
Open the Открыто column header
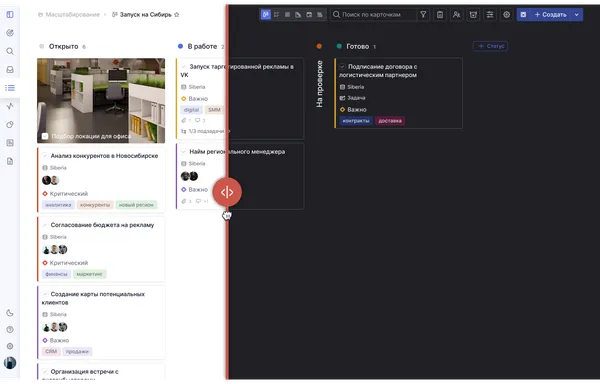[x=64, y=46]
